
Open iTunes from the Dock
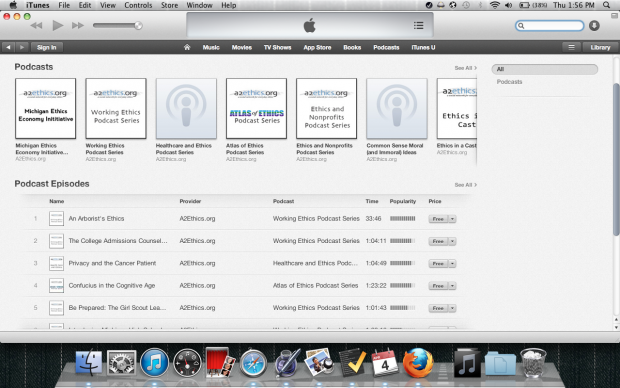(x=154, y=363)
